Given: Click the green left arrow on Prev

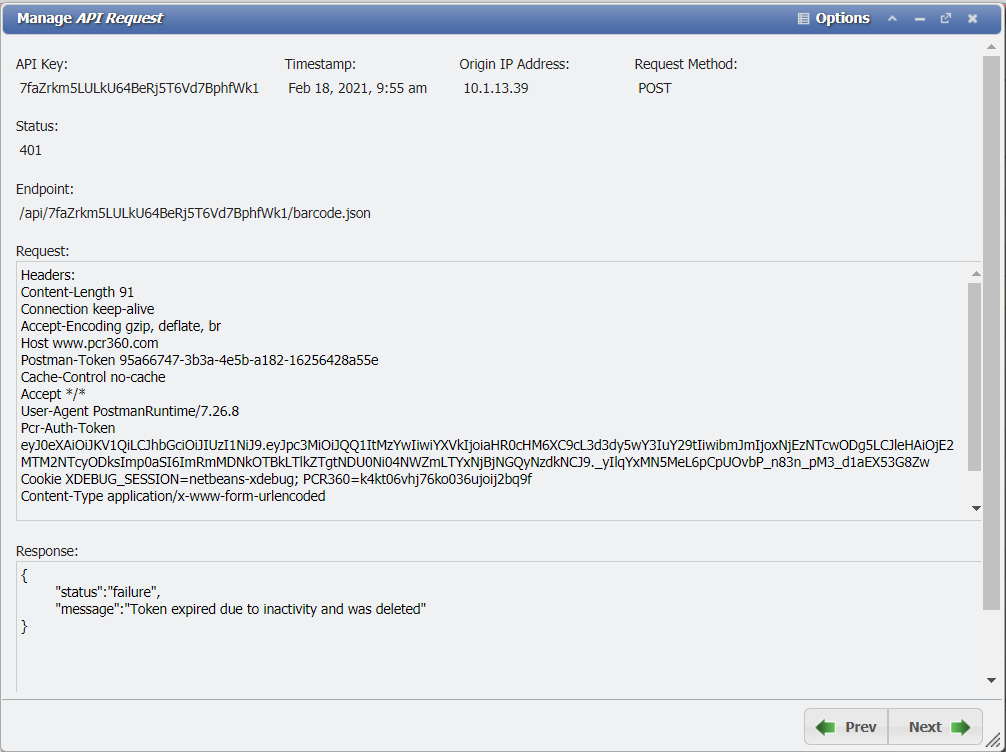Looking at the screenshot, I should click(x=826, y=727).
